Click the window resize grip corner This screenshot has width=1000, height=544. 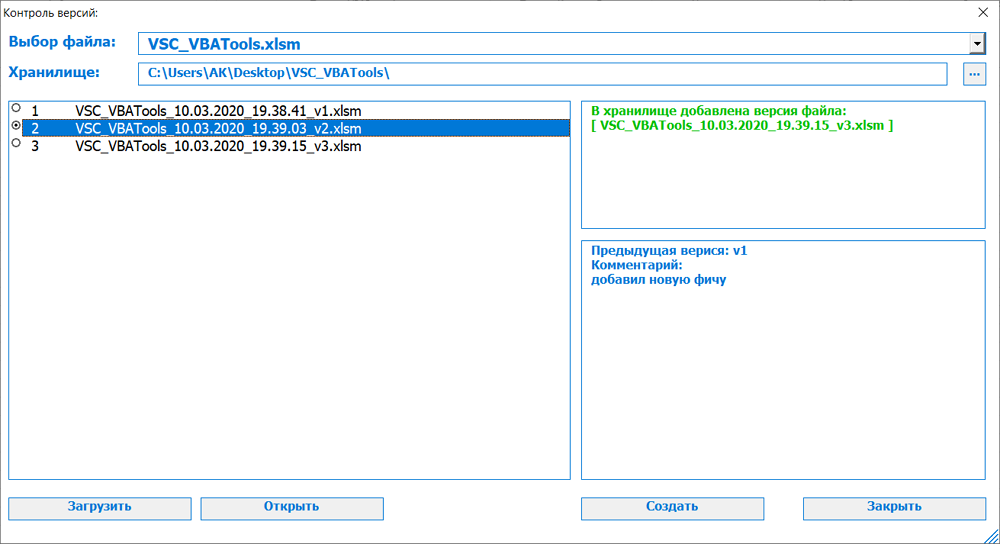pyautogui.click(x=991, y=536)
